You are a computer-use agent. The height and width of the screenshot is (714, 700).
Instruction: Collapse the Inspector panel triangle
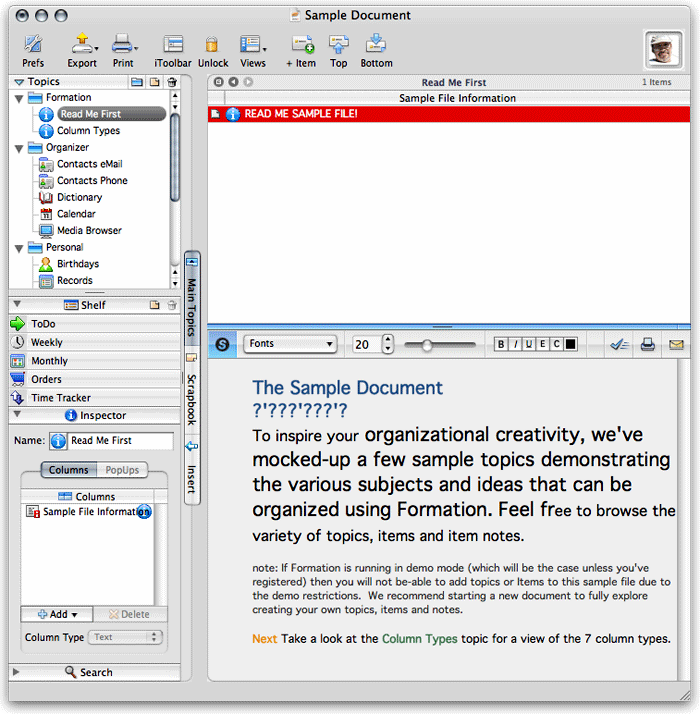coord(17,414)
